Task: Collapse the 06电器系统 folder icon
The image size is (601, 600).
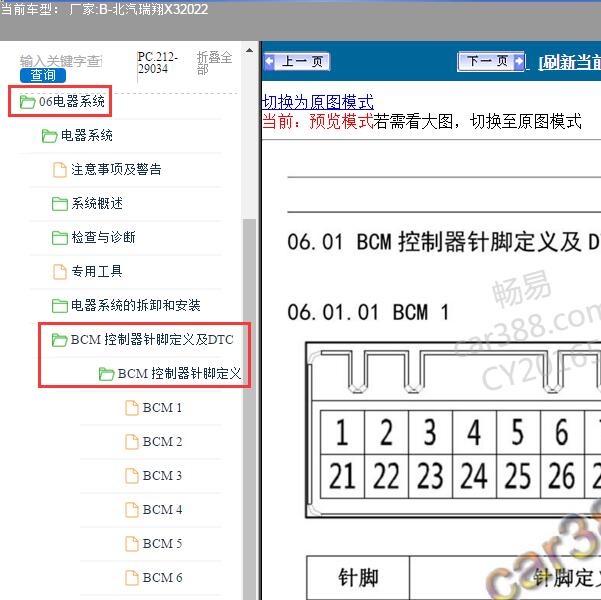Action: (28, 102)
